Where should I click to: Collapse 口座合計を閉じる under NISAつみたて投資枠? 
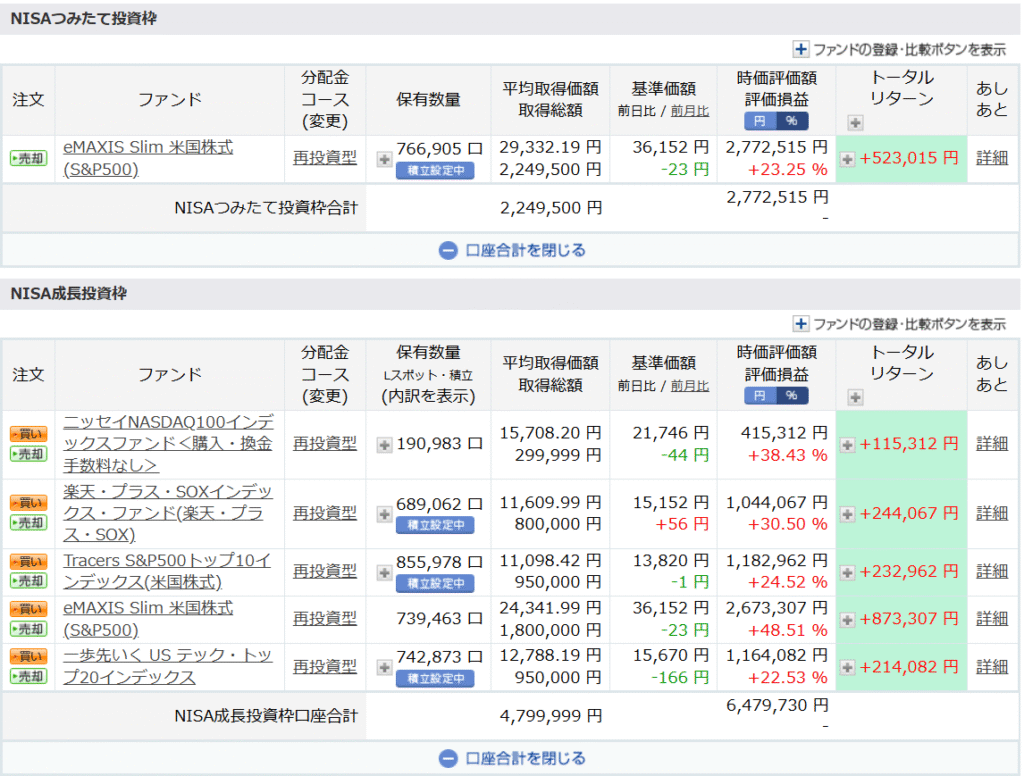pyautogui.click(x=512, y=250)
